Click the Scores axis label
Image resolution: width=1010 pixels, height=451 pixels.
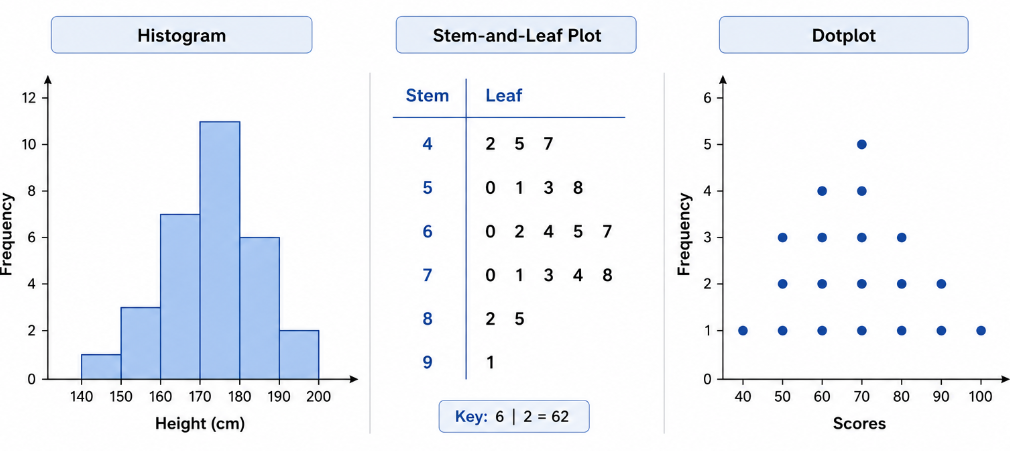[x=859, y=423]
